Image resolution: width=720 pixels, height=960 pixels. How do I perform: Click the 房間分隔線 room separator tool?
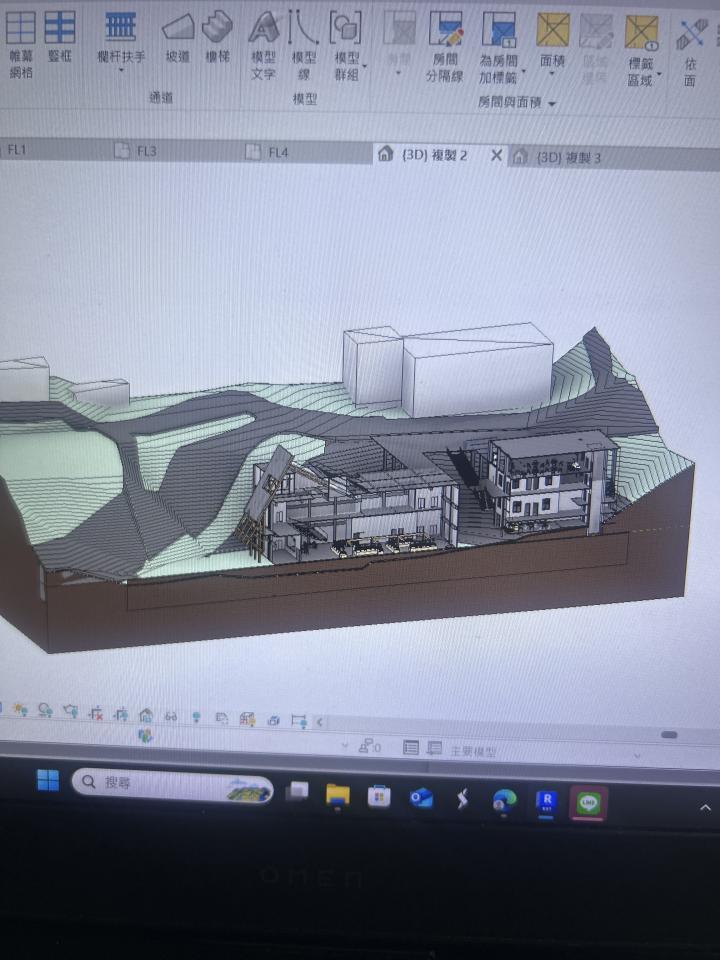(x=445, y=45)
